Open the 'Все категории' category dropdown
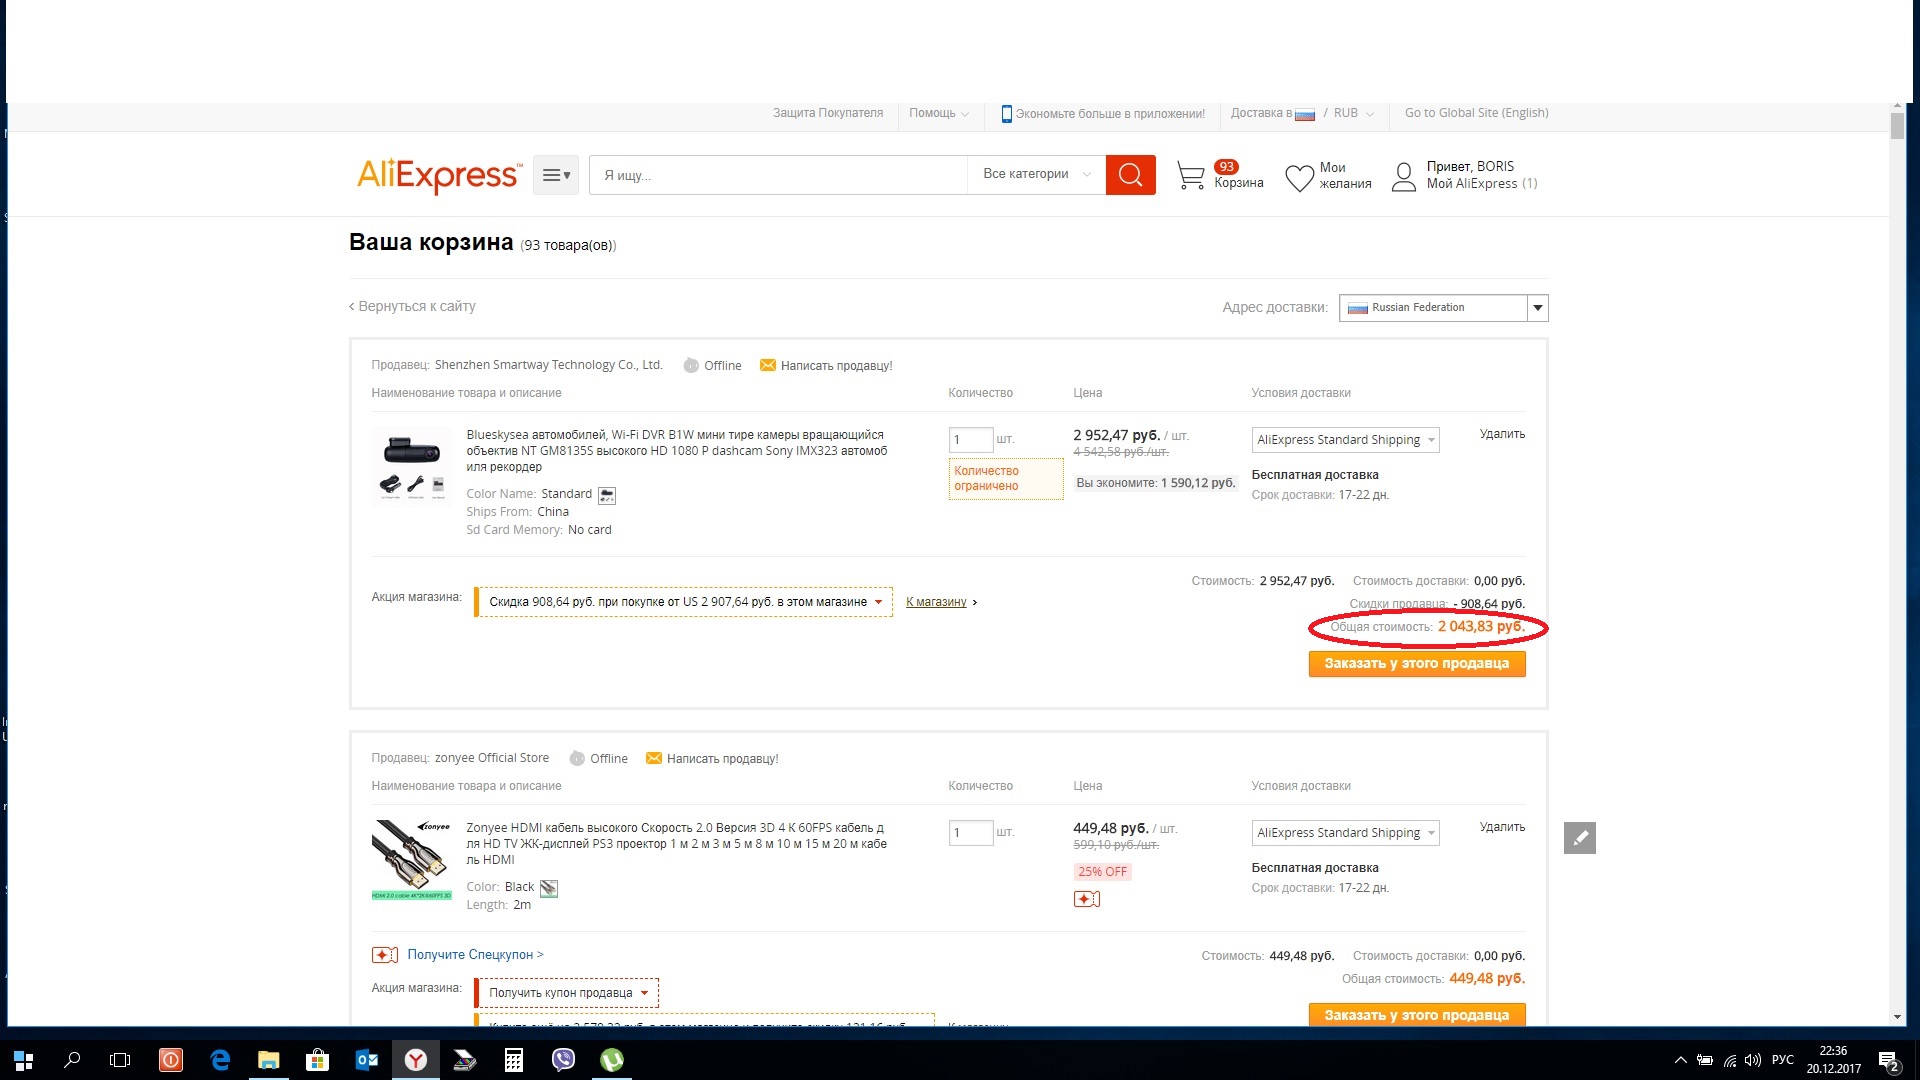This screenshot has width=1920, height=1080. (1036, 175)
